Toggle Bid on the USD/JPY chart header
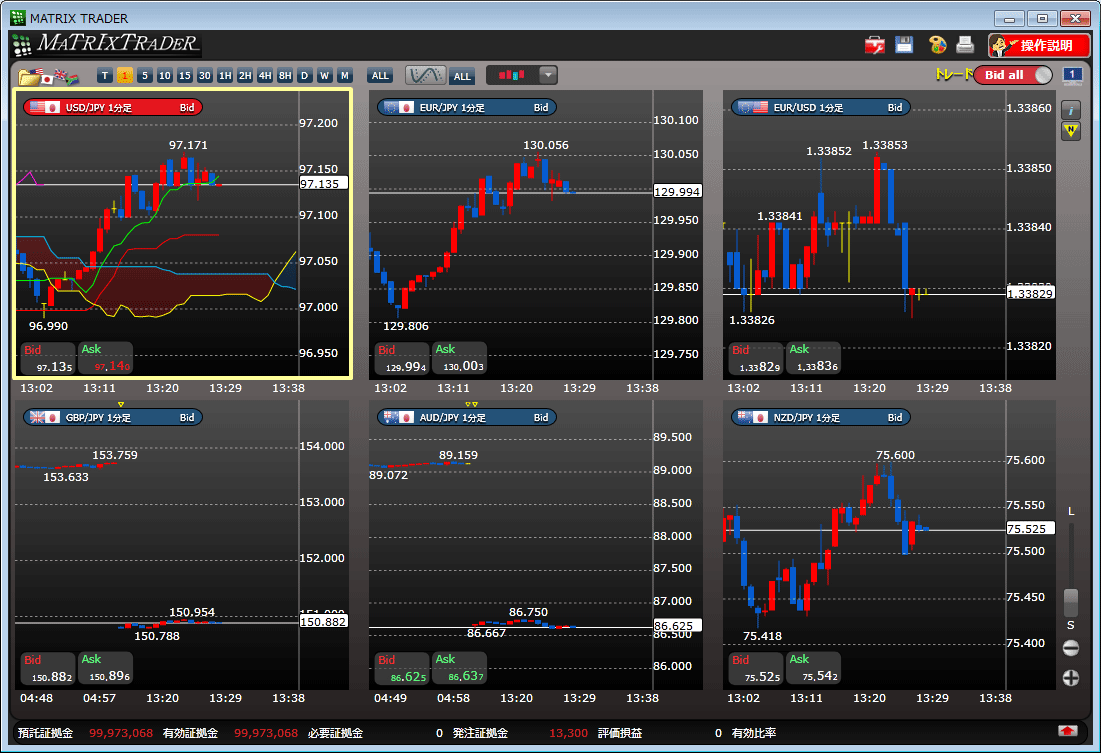The image size is (1101, 753). pyautogui.click(x=187, y=107)
